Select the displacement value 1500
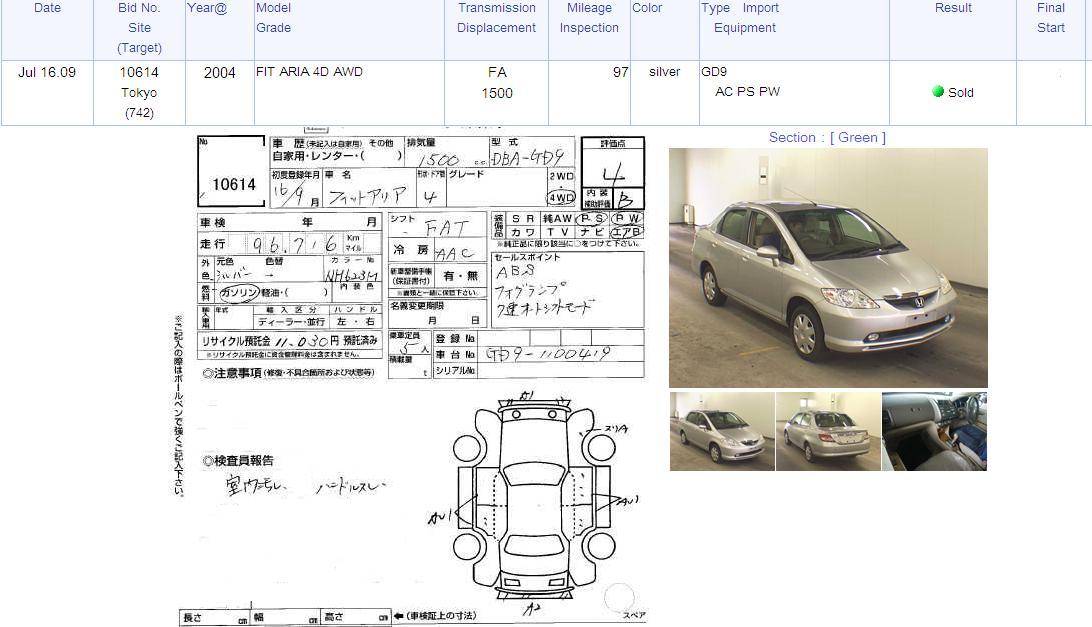The height and width of the screenshot is (627, 1092). (497, 93)
